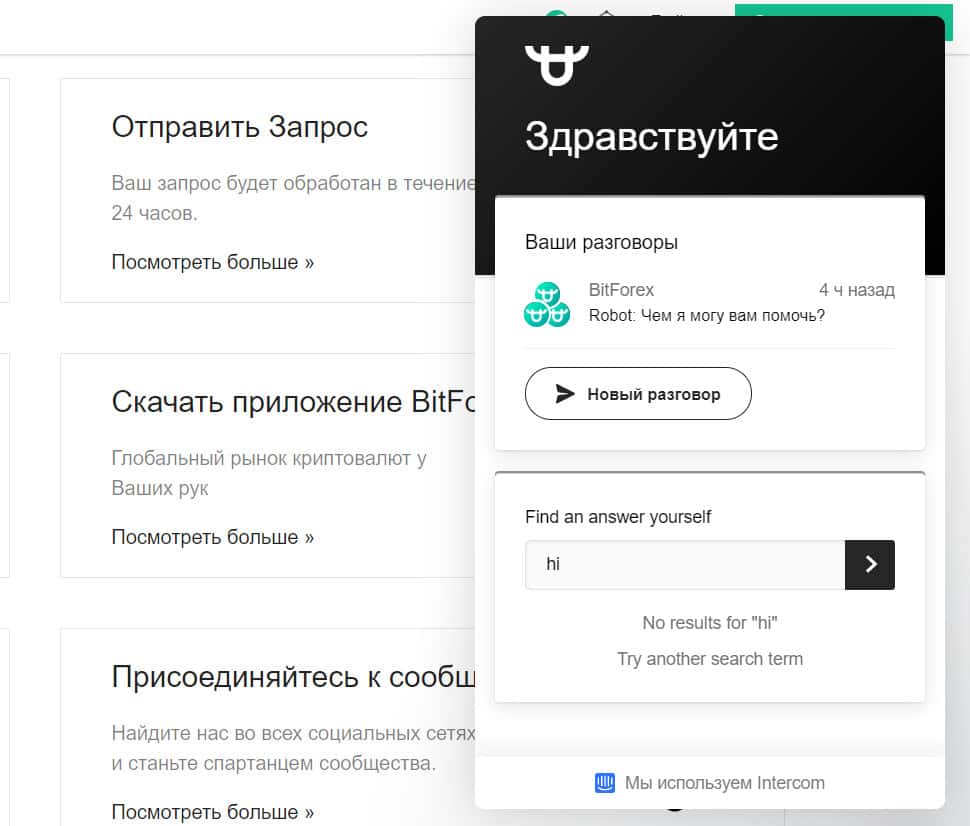Screen dimensions: 970x826
Task: Select the Присоединяйтесь к сообществу heading
Action: (293, 677)
